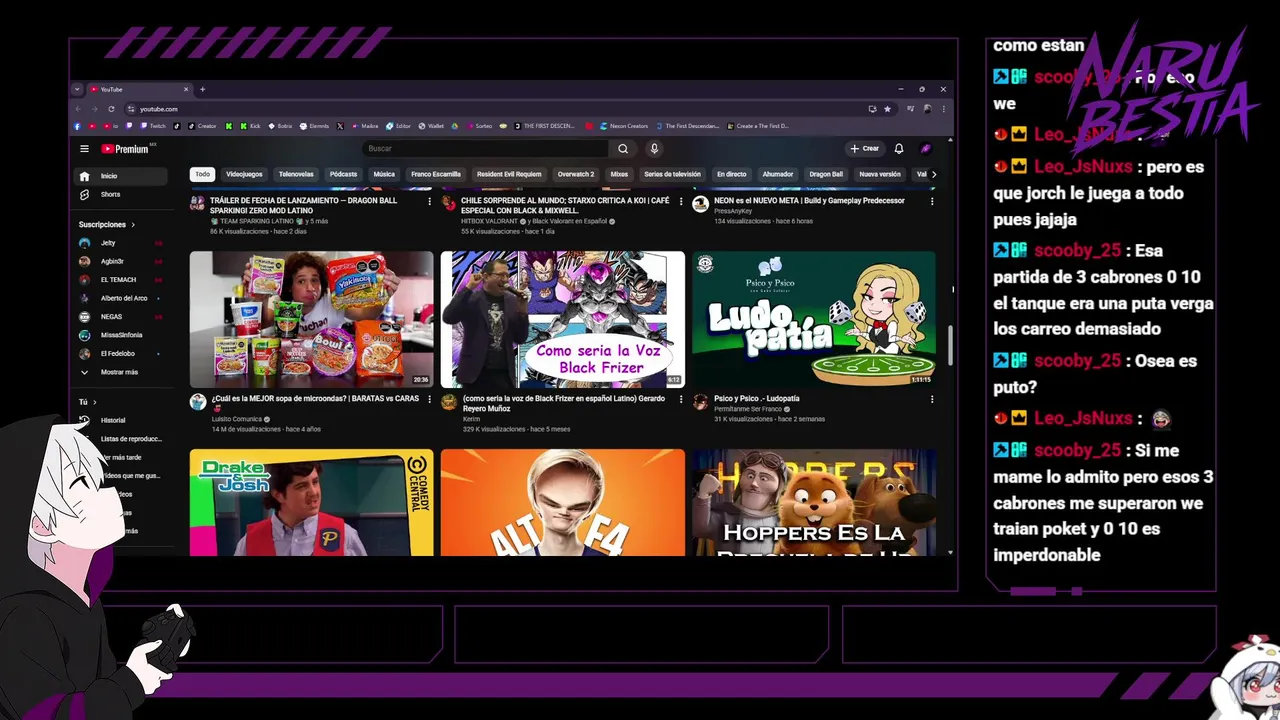
Task: Open Psico y Psico channel avatar
Action: point(700,402)
